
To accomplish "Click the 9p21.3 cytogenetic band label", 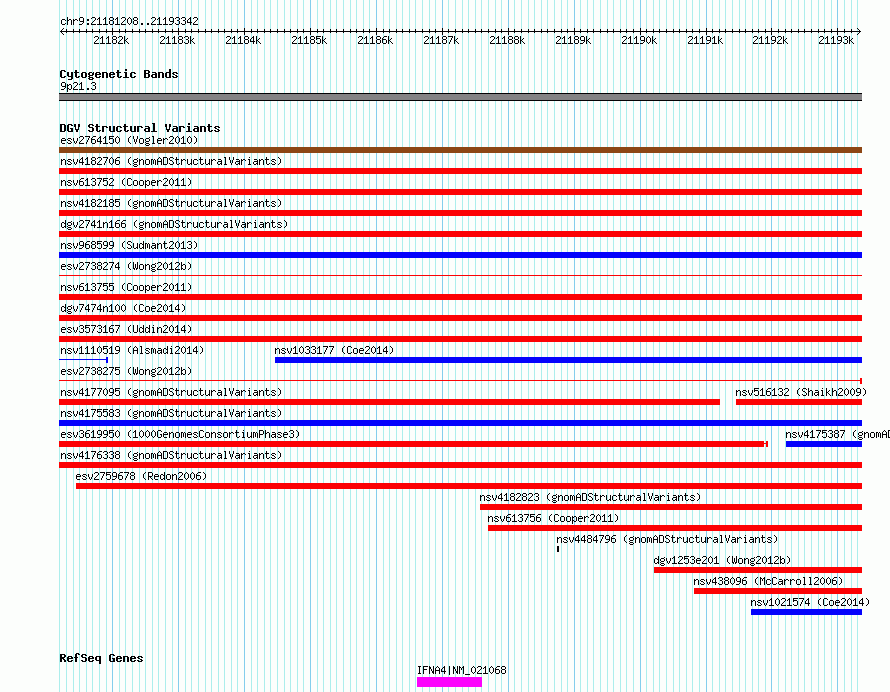I will point(78,86).
